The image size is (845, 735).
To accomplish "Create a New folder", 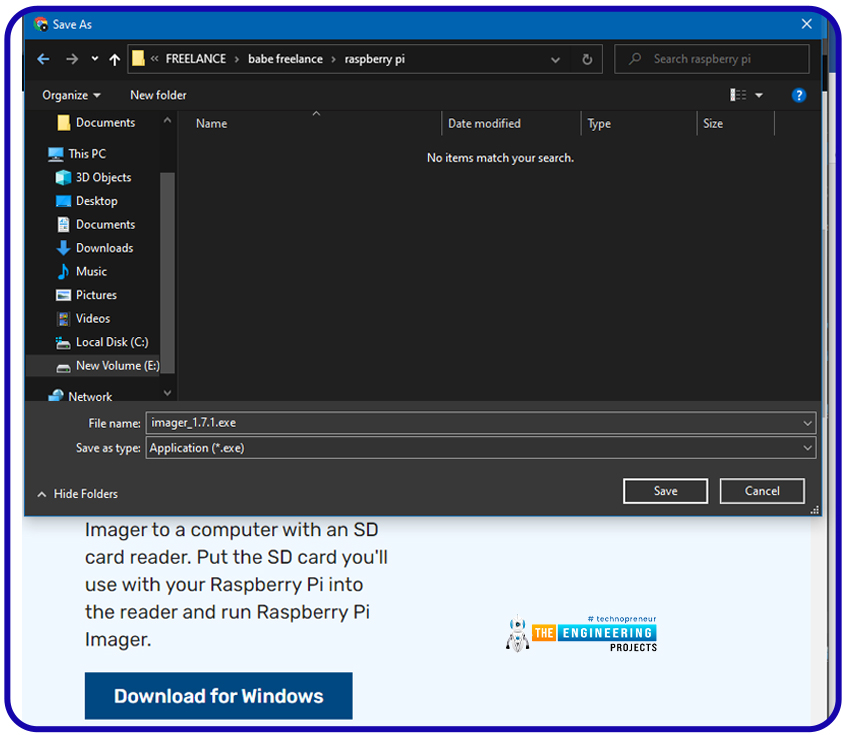I will coord(158,95).
